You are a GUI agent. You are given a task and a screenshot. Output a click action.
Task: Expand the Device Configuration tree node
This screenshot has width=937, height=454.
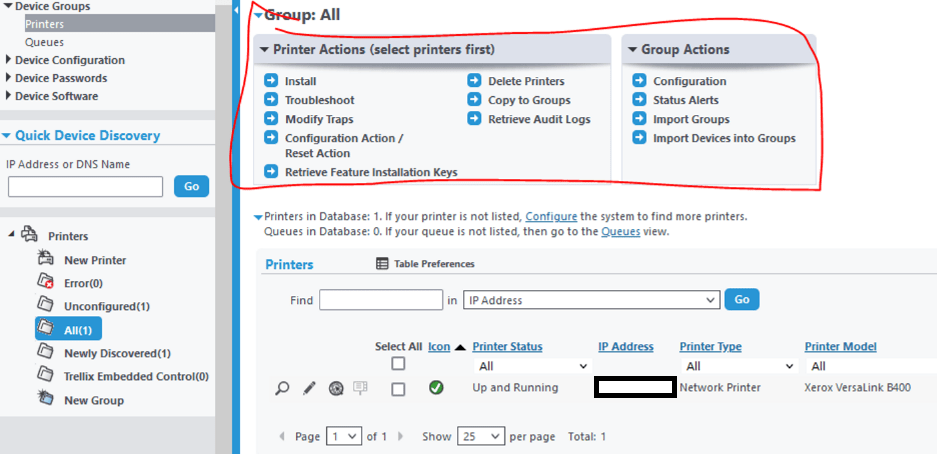coord(7,60)
